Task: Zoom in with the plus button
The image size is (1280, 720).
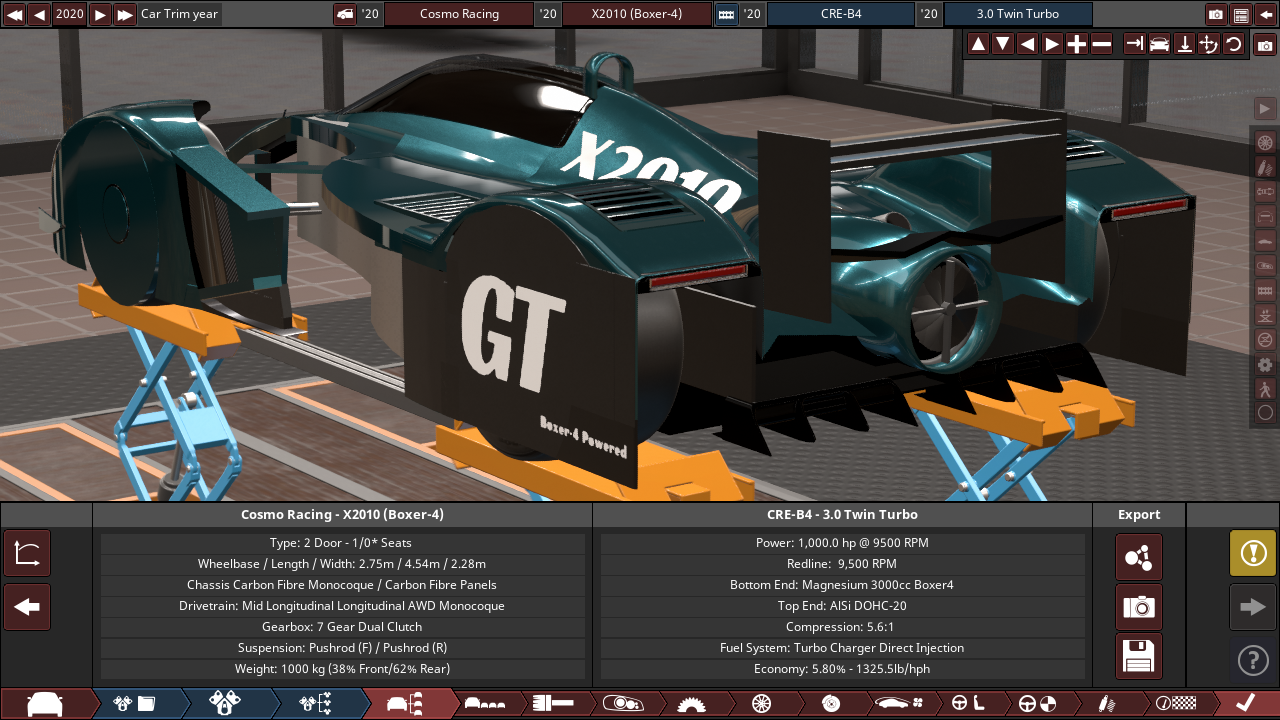Action: click(1077, 44)
